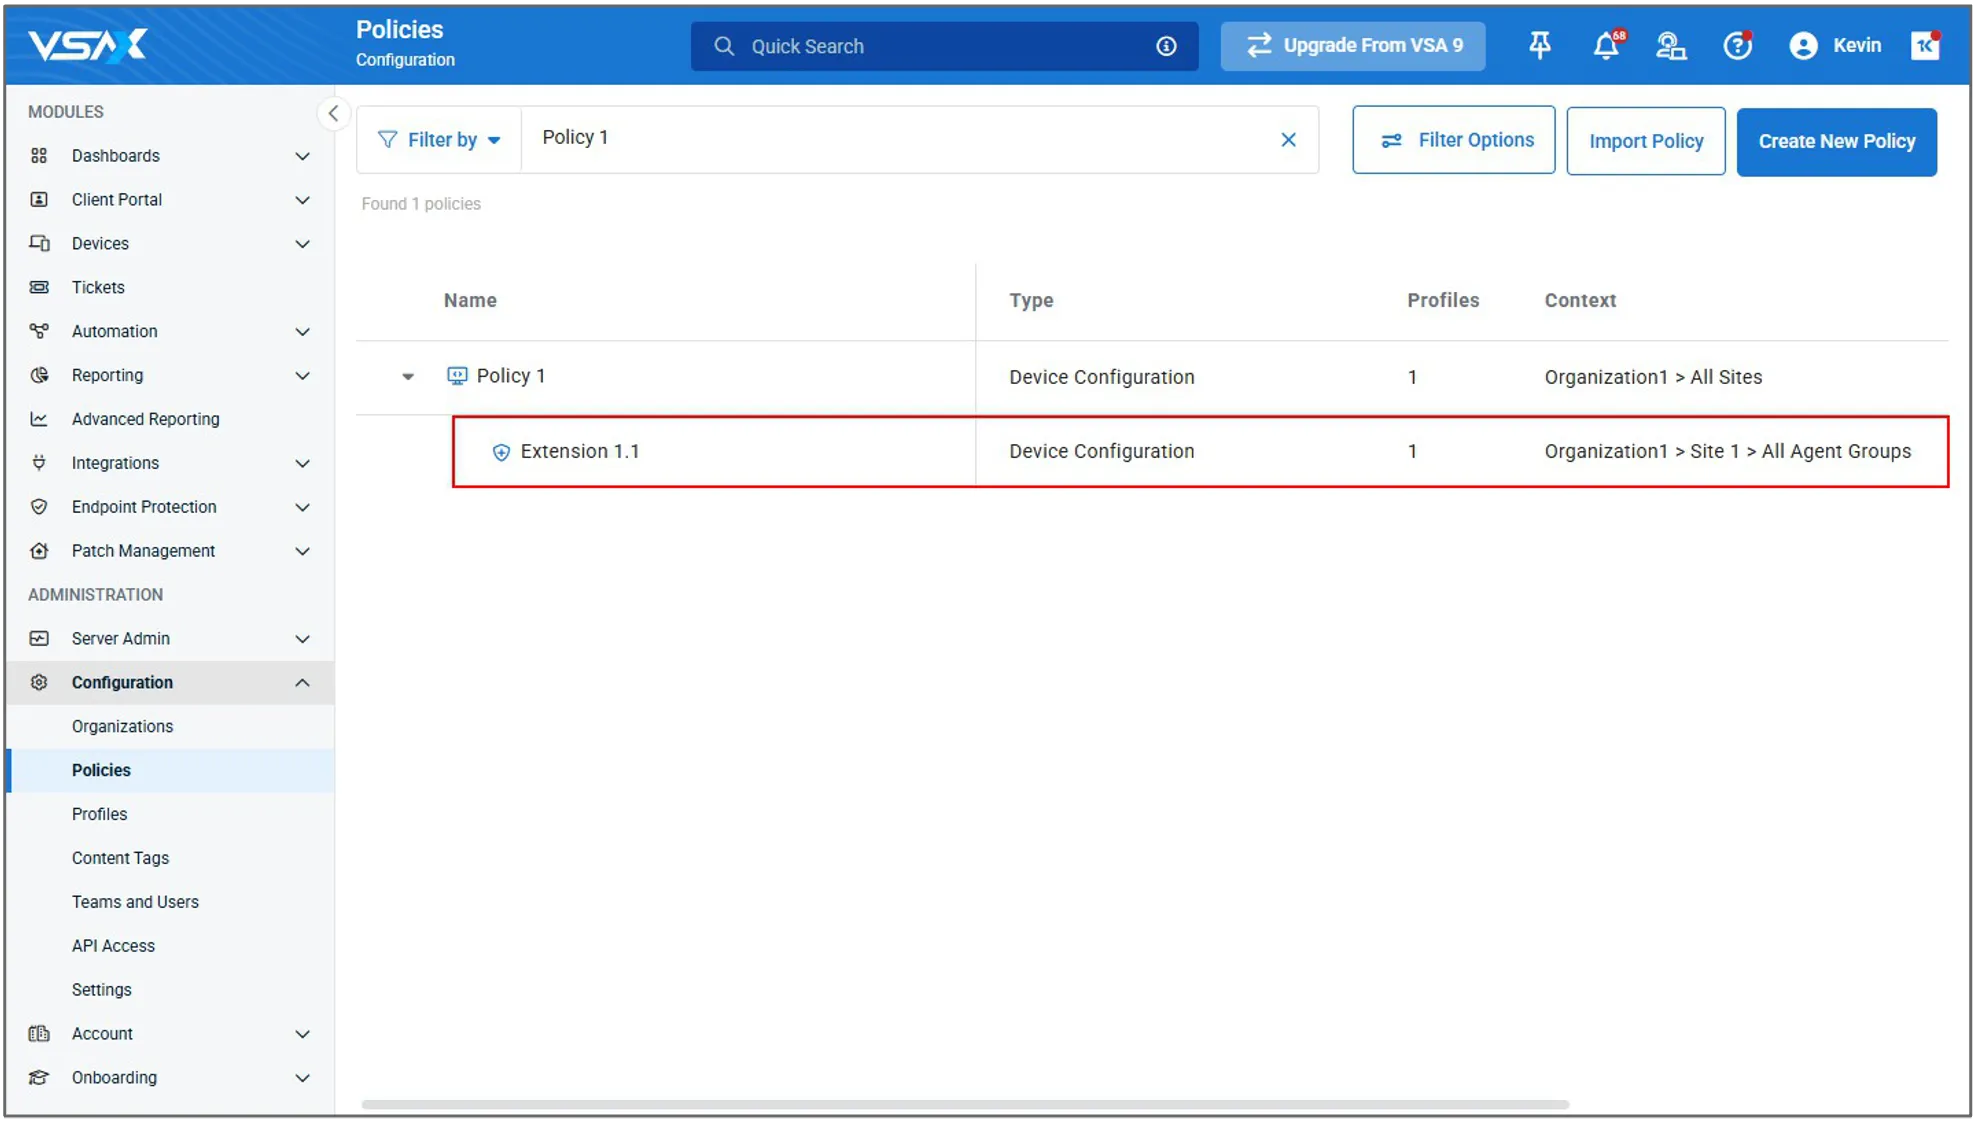Click the horizontal scrollbar at bottom
1980x1122 pixels.
(x=964, y=1105)
